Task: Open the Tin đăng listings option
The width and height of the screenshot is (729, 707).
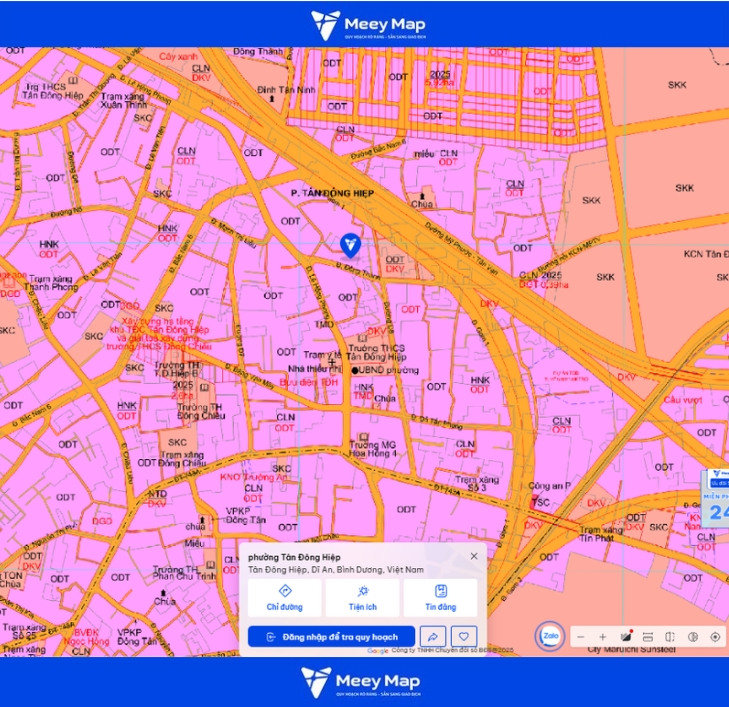Action: [440, 598]
